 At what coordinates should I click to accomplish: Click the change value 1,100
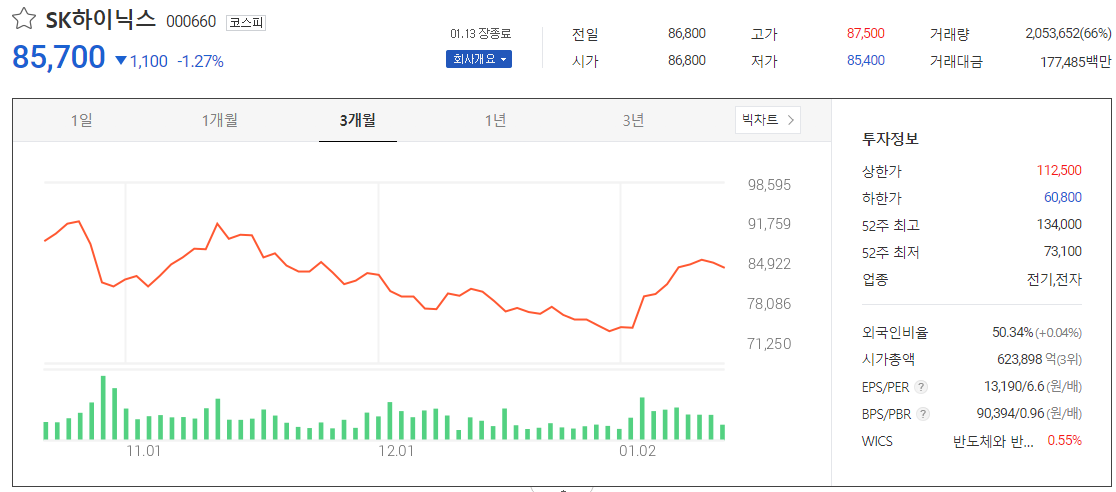pyautogui.click(x=149, y=61)
